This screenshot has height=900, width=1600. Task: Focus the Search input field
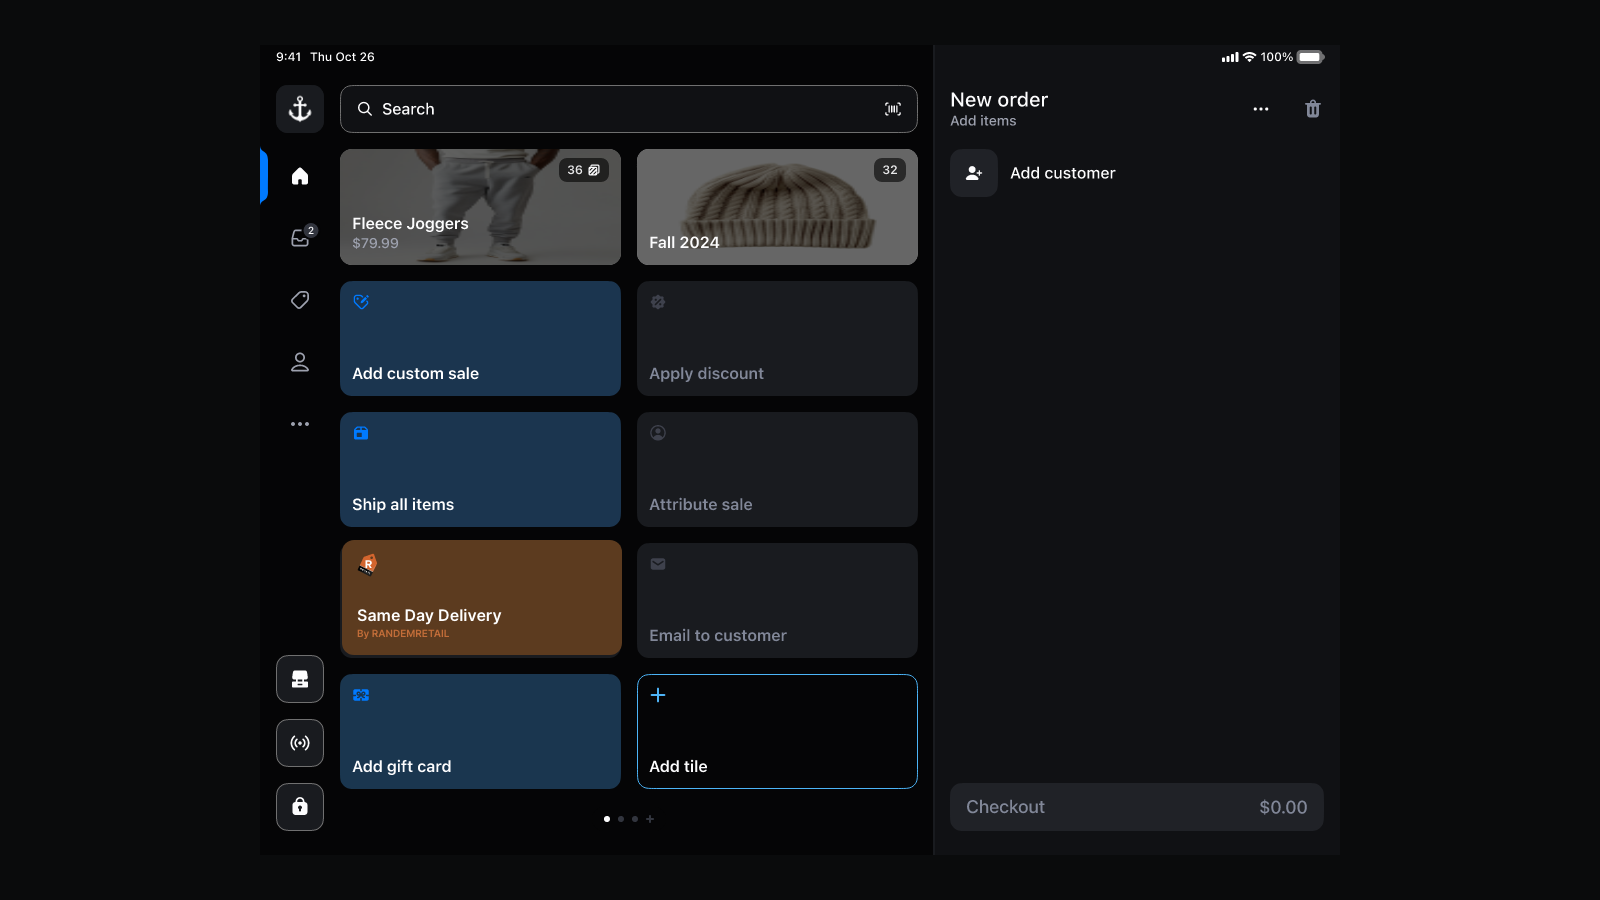(629, 109)
